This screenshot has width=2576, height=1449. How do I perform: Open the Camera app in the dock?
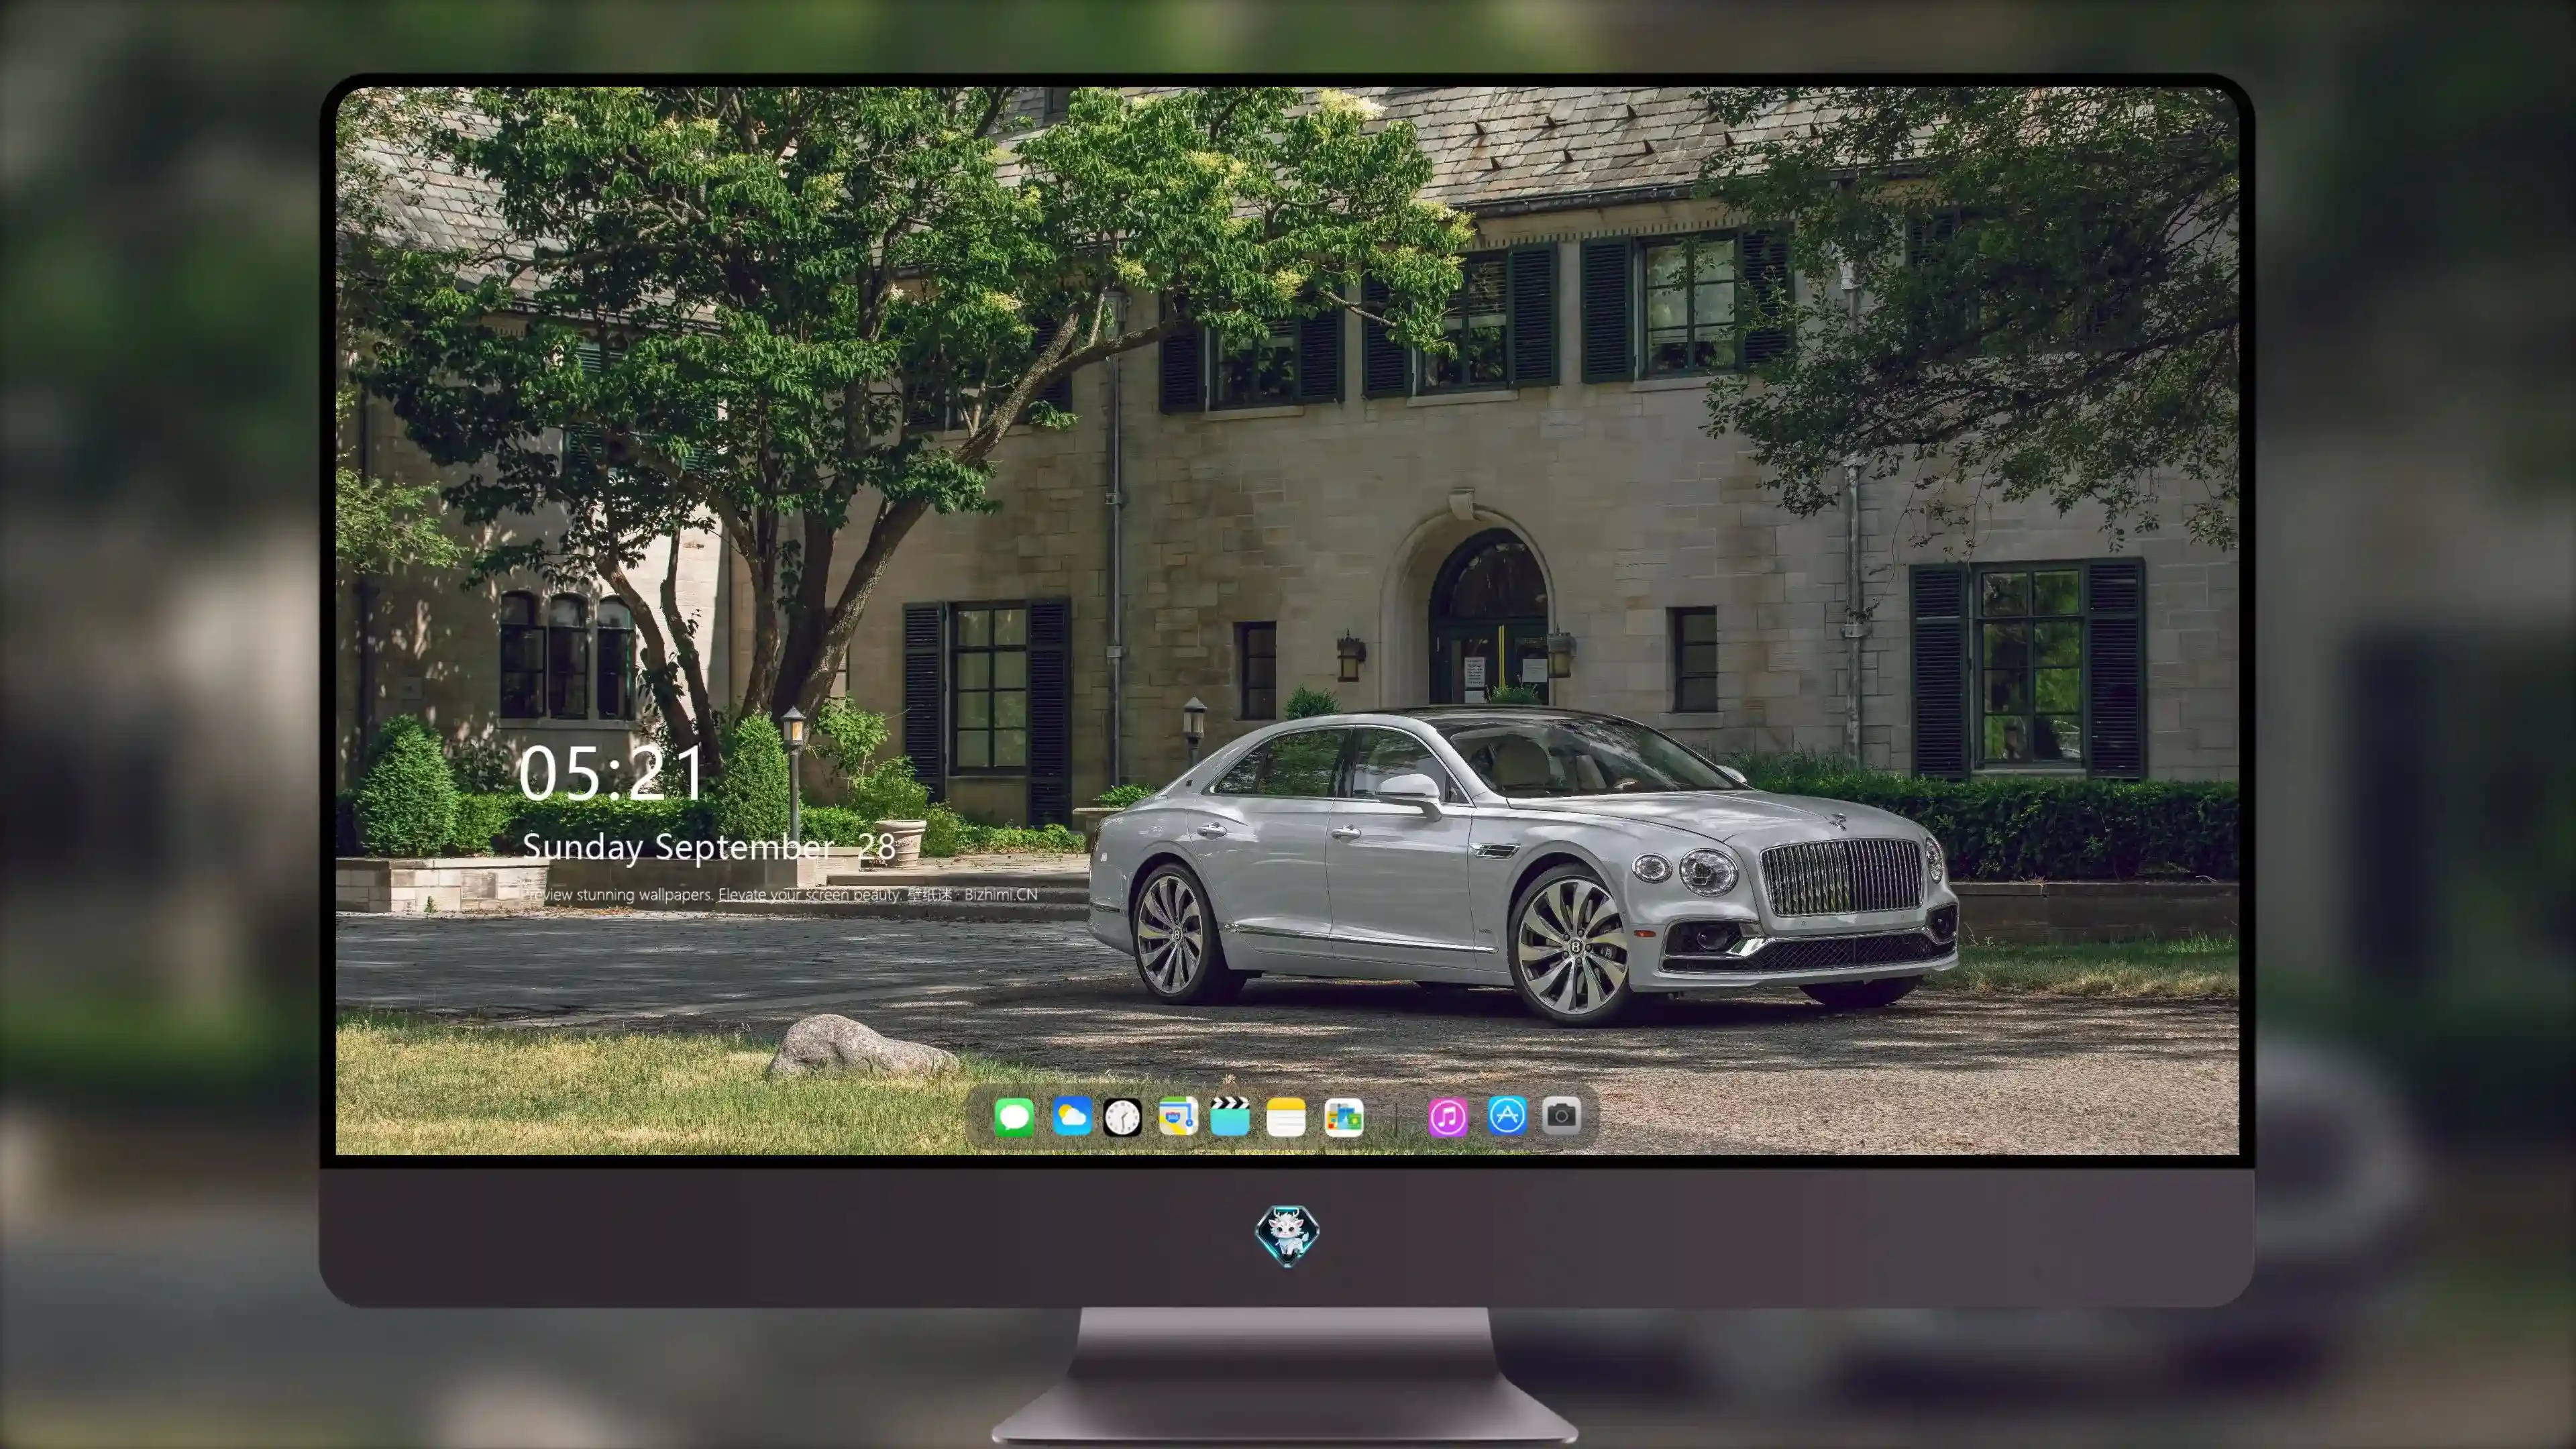tap(1561, 1115)
